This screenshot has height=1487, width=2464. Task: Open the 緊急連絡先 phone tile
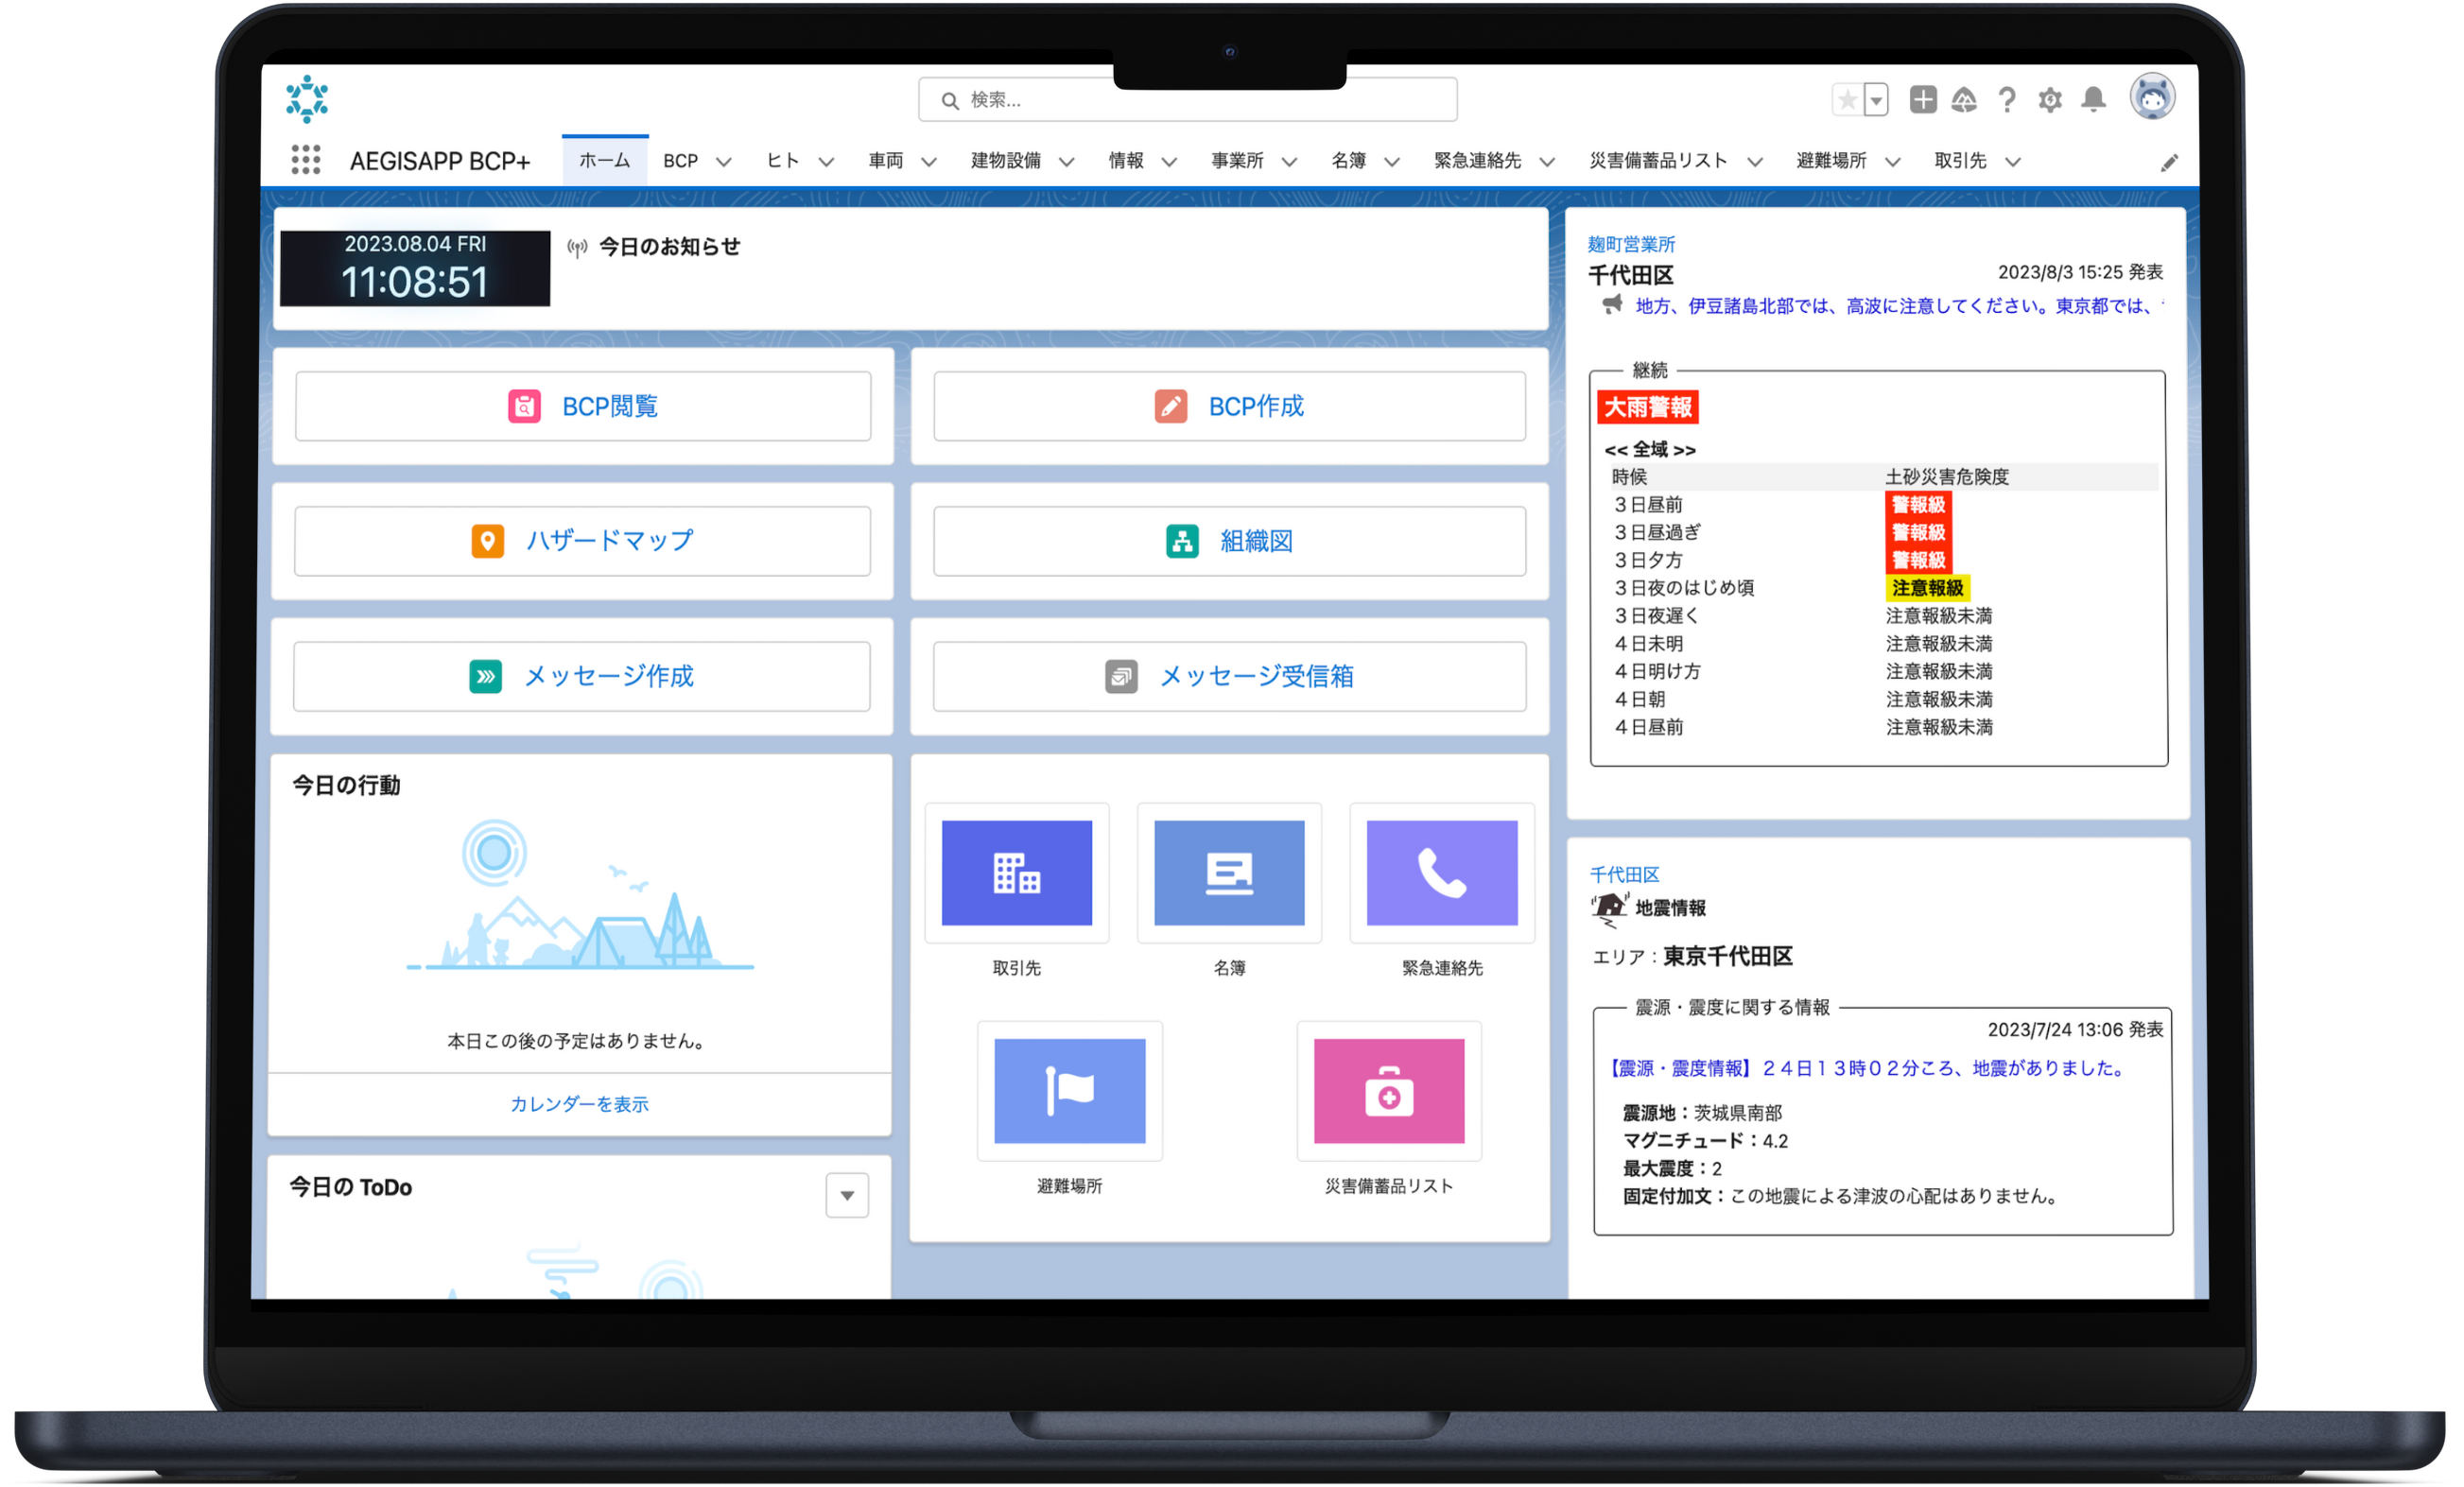click(x=1441, y=873)
